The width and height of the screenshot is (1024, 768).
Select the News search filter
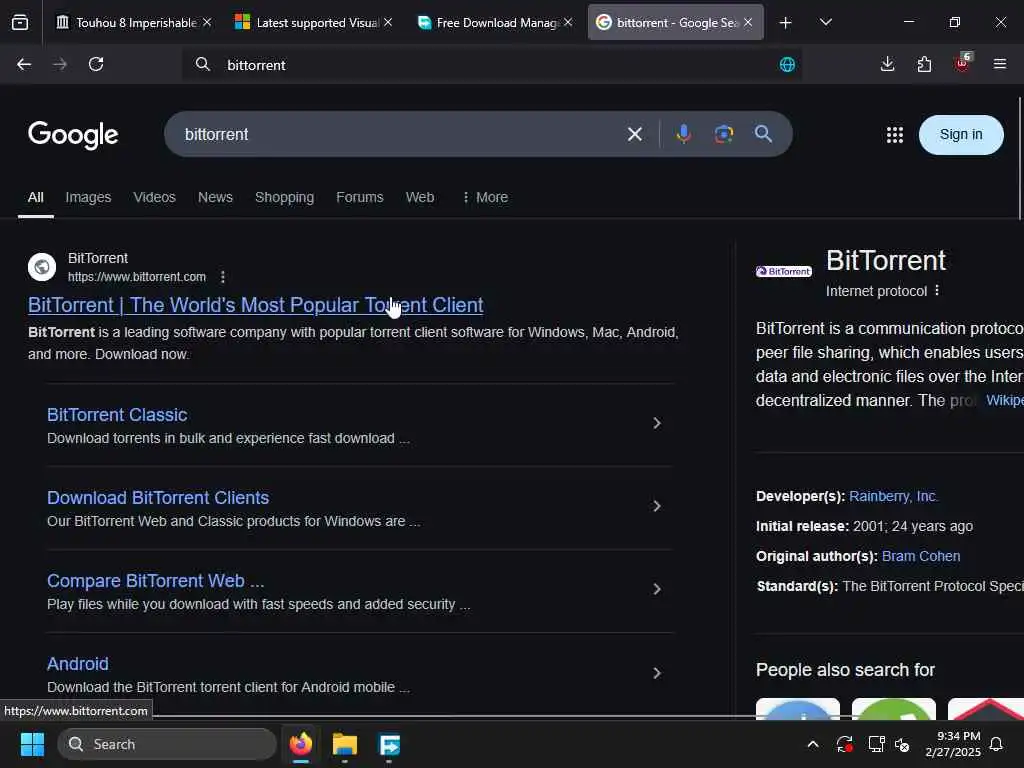[216, 197]
